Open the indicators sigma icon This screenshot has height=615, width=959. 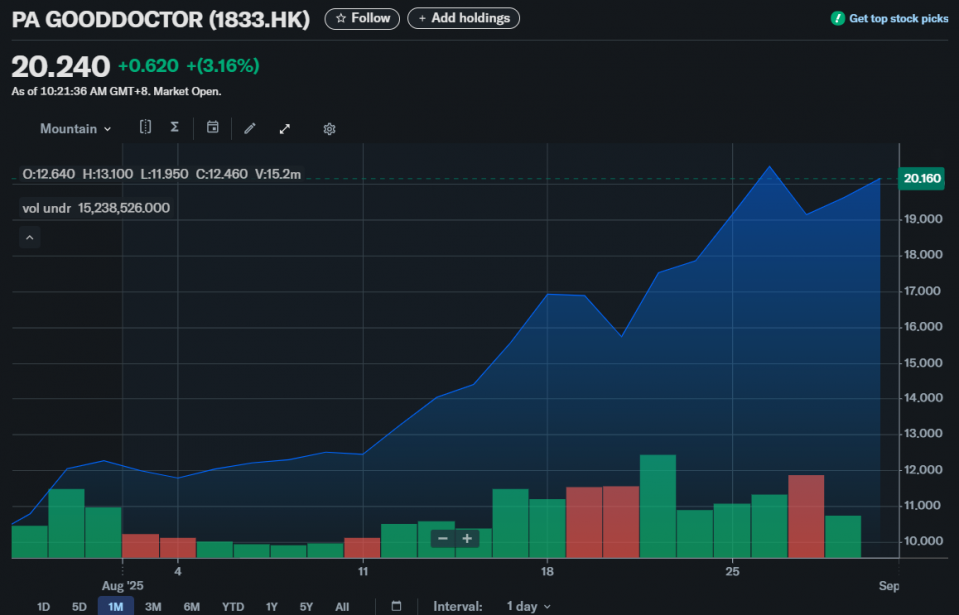pos(174,127)
